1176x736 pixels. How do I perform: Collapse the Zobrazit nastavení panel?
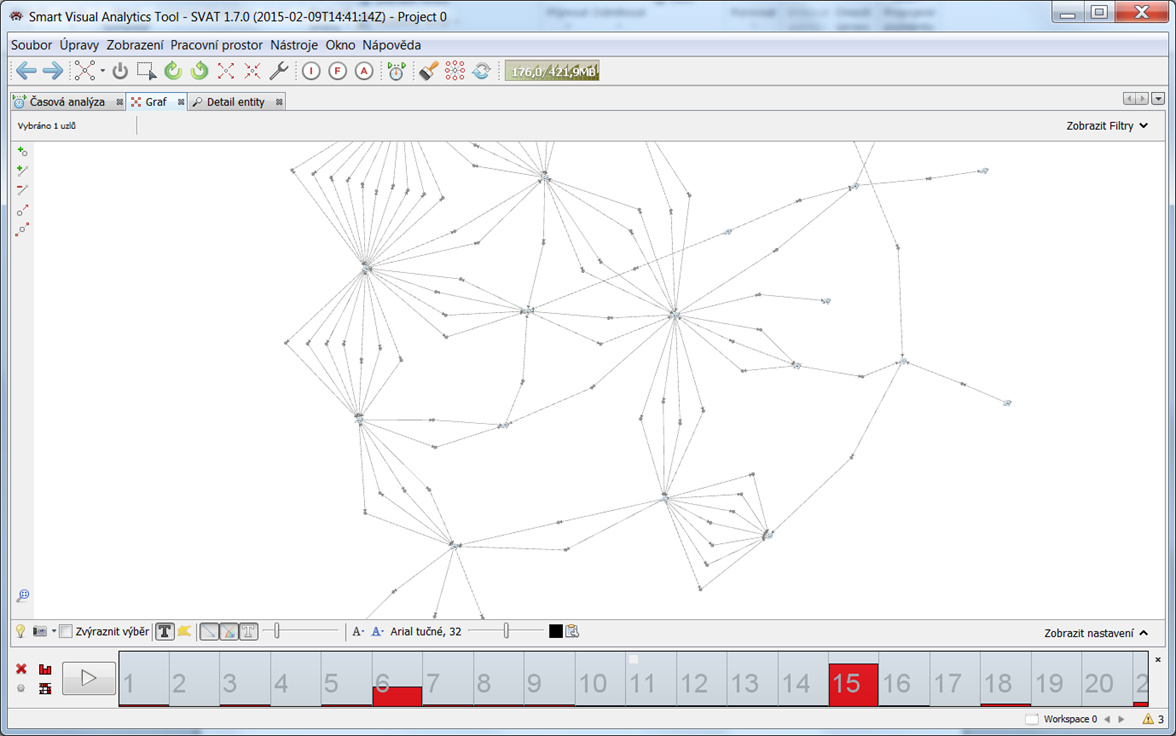pyautogui.click(x=1095, y=633)
